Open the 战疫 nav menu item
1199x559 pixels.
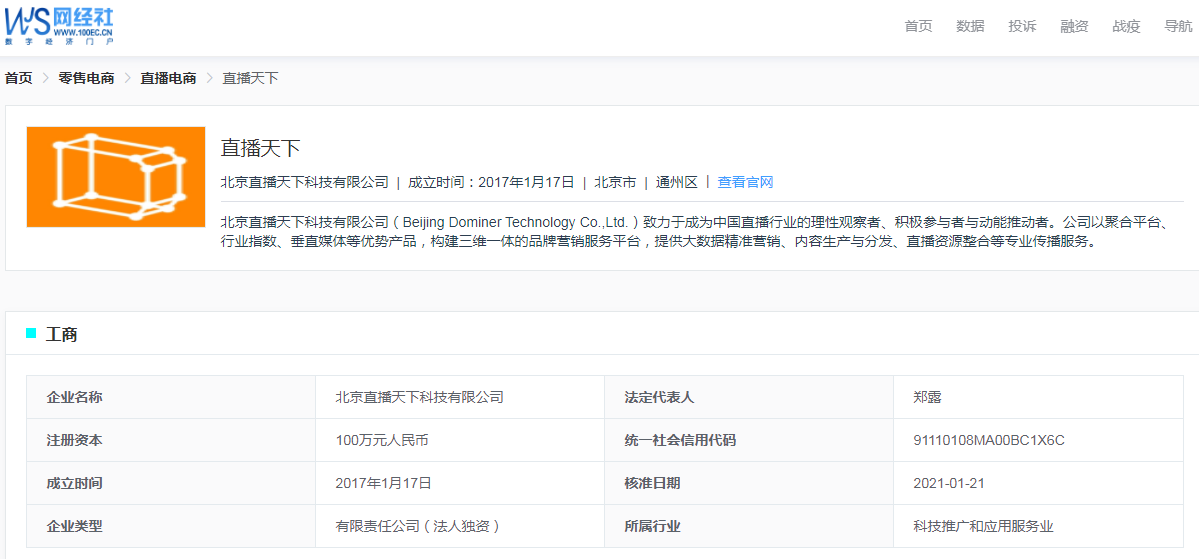point(1126,26)
